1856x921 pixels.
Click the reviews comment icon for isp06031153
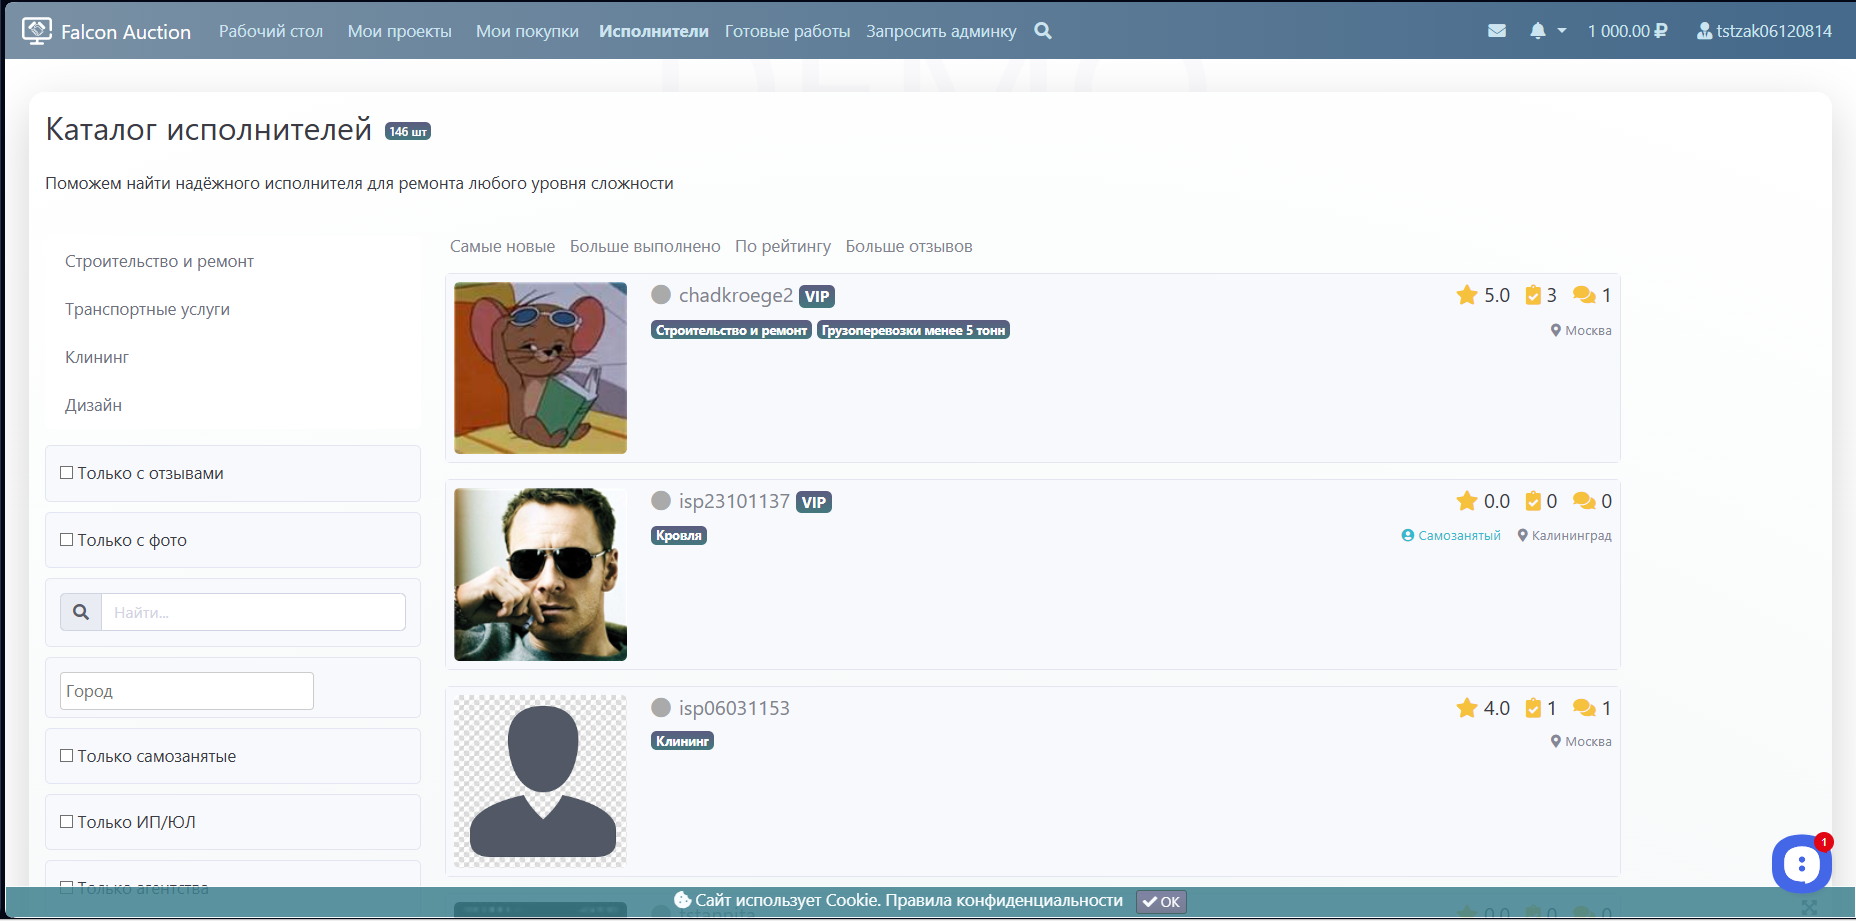tap(1583, 708)
